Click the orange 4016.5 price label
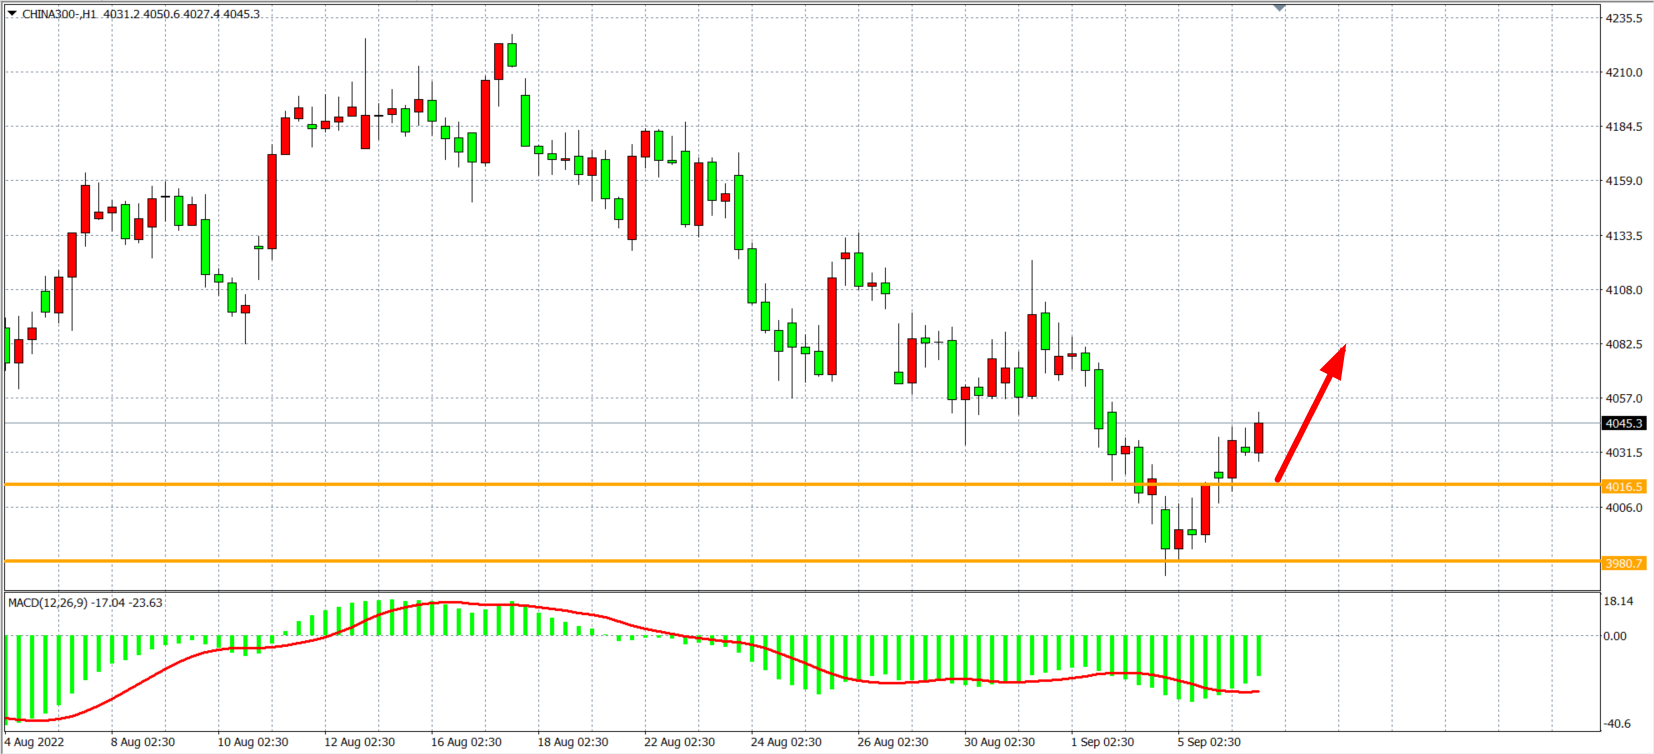Image resolution: width=1654 pixels, height=754 pixels. click(1623, 487)
